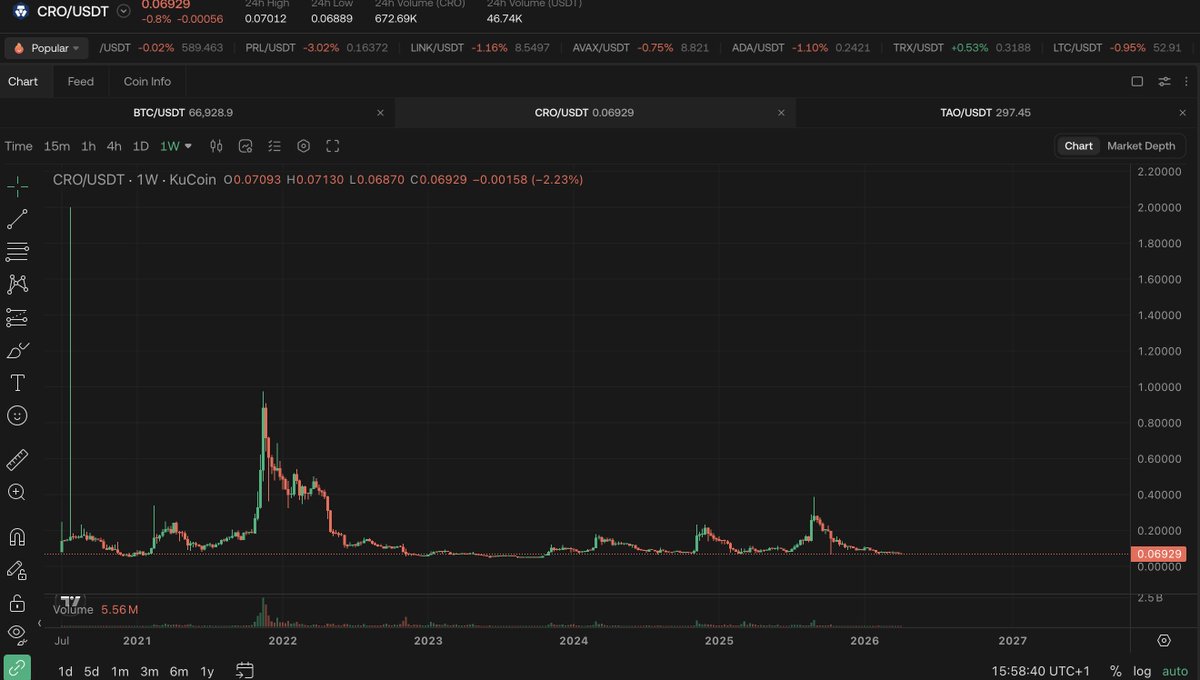Image resolution: width=1200 pixels, height=680 pixels.
Task: Open the three-dot more options menu
Action: (1188, 81)
